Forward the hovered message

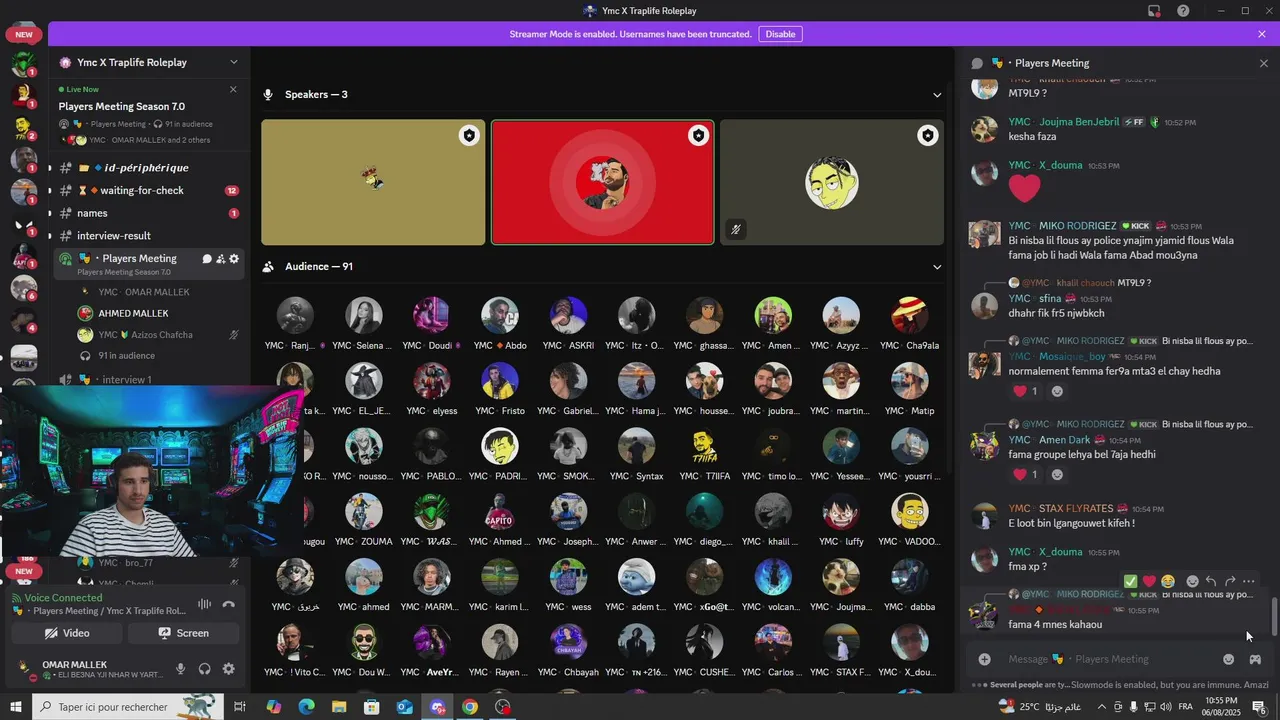[1230, 581]
